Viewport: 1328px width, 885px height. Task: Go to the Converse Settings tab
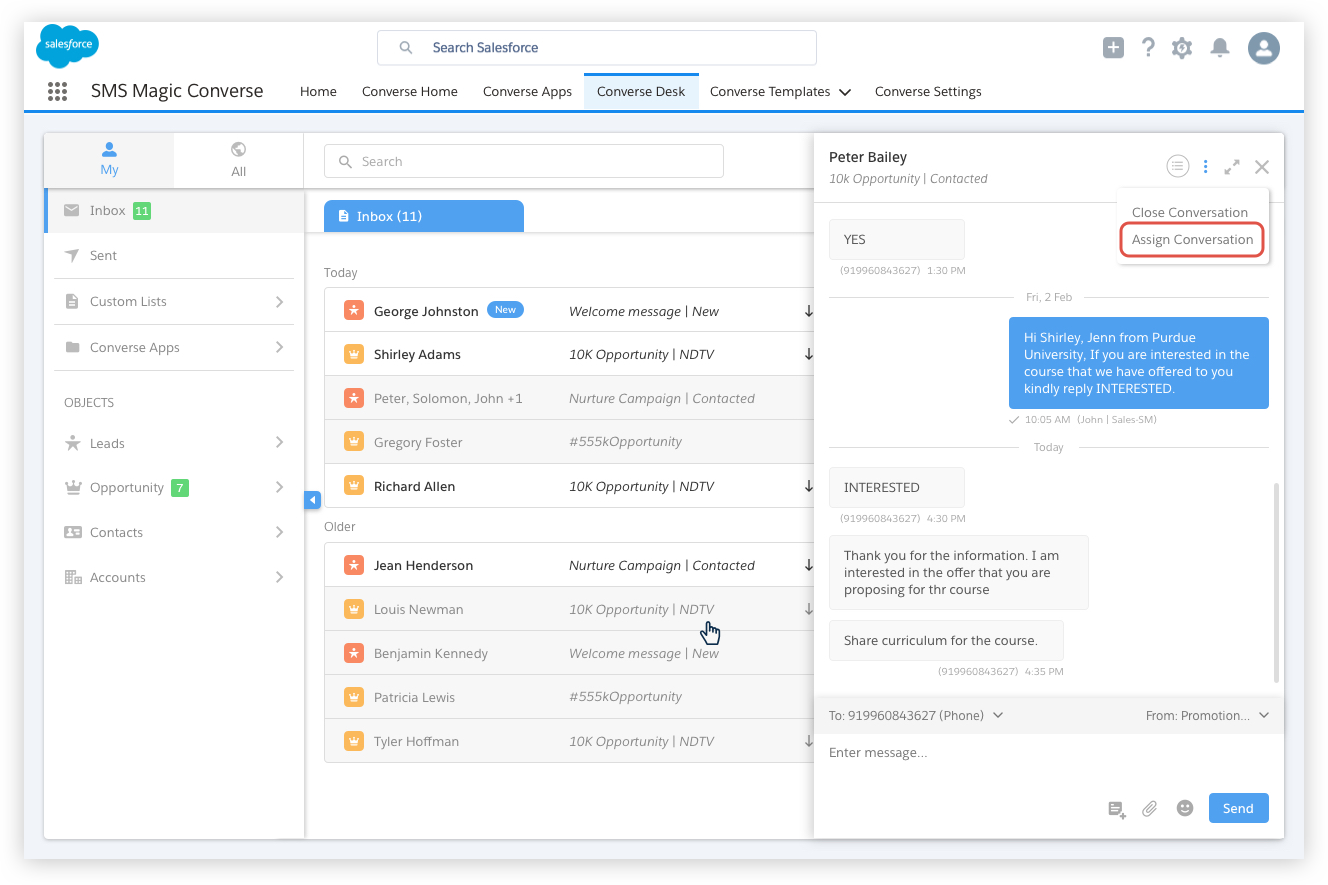pos(928,91)
